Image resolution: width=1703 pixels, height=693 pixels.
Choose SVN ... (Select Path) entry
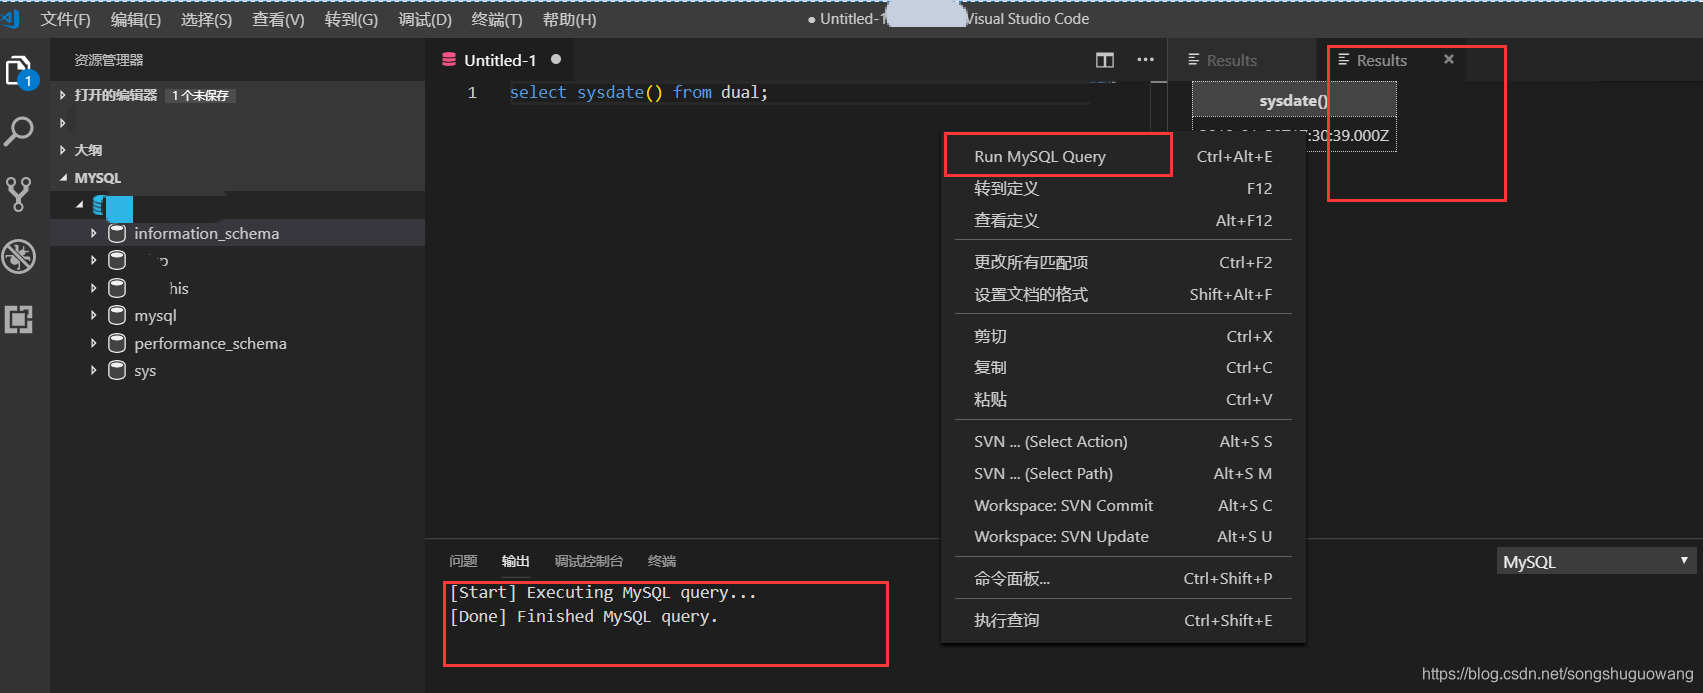coord(1123,473)
